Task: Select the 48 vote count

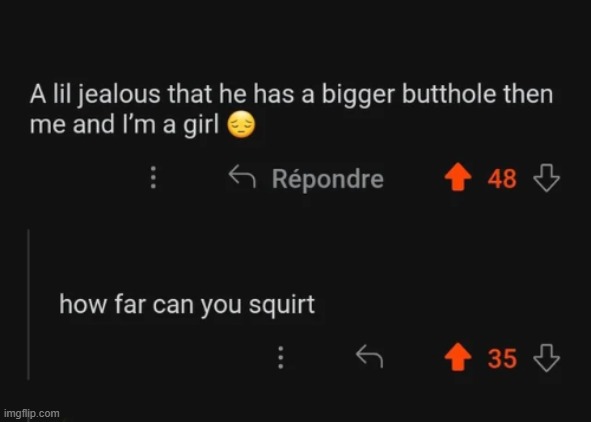Action: point(502,179)
